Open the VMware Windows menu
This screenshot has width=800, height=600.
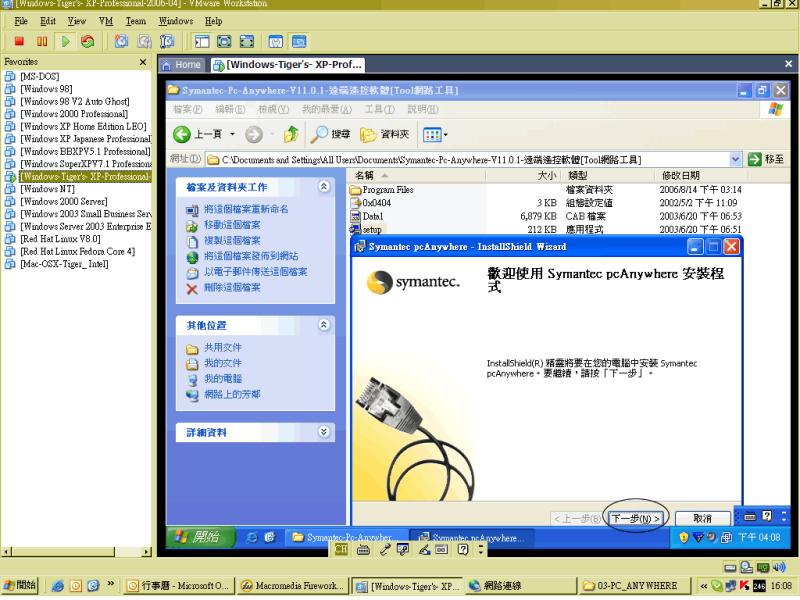[176, 21]
